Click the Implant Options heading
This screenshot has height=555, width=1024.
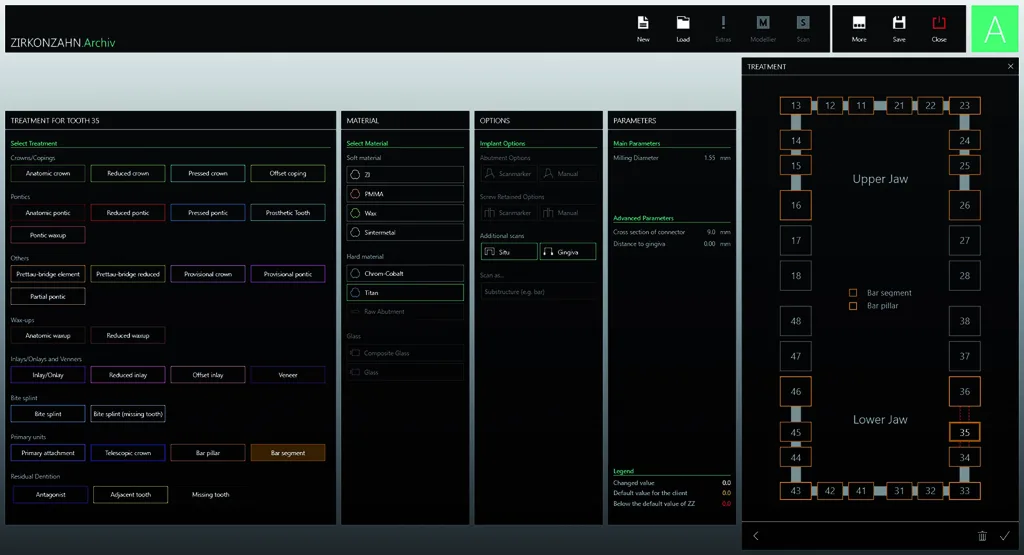click(x=502, y=144)
